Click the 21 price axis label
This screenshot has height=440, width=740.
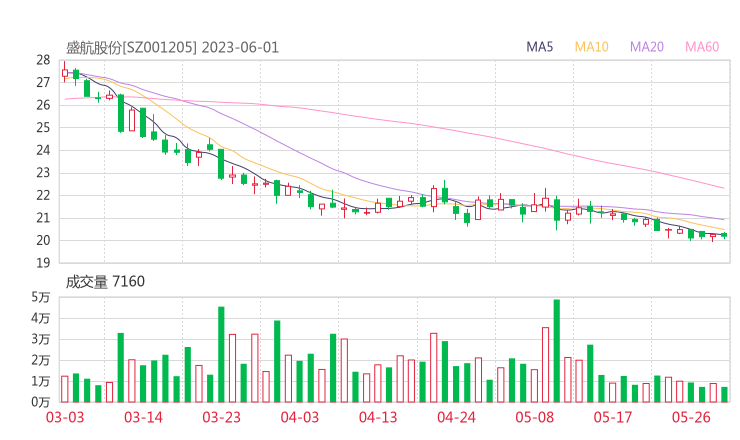[x=43, y=218]
